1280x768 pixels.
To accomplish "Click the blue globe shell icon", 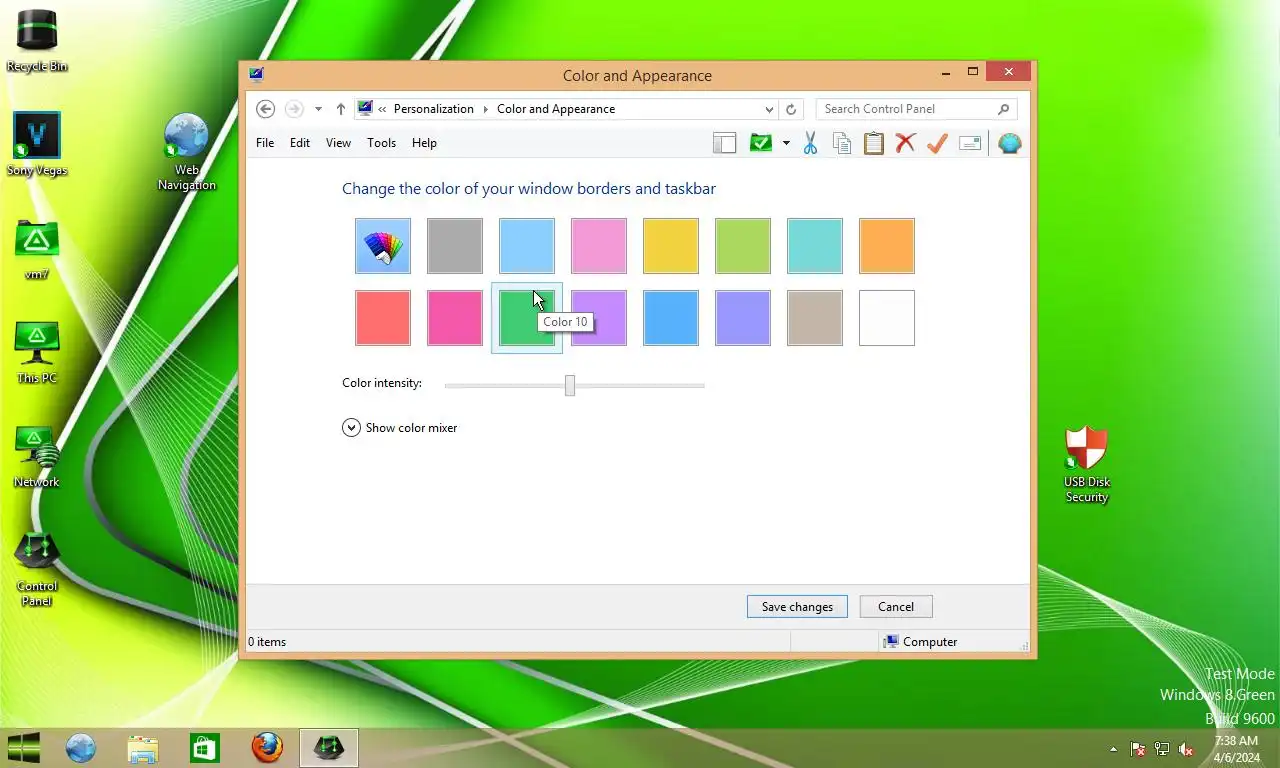I will (1010, 143).
